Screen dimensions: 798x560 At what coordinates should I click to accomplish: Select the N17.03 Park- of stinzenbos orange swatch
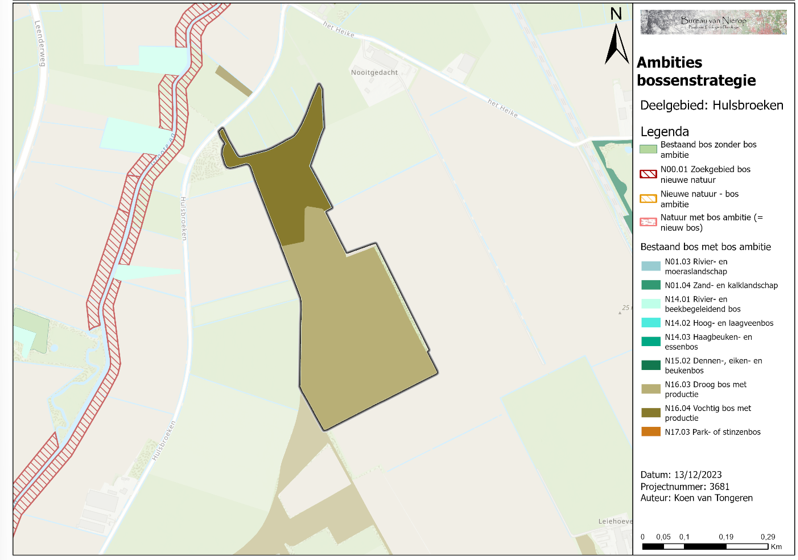650,432
